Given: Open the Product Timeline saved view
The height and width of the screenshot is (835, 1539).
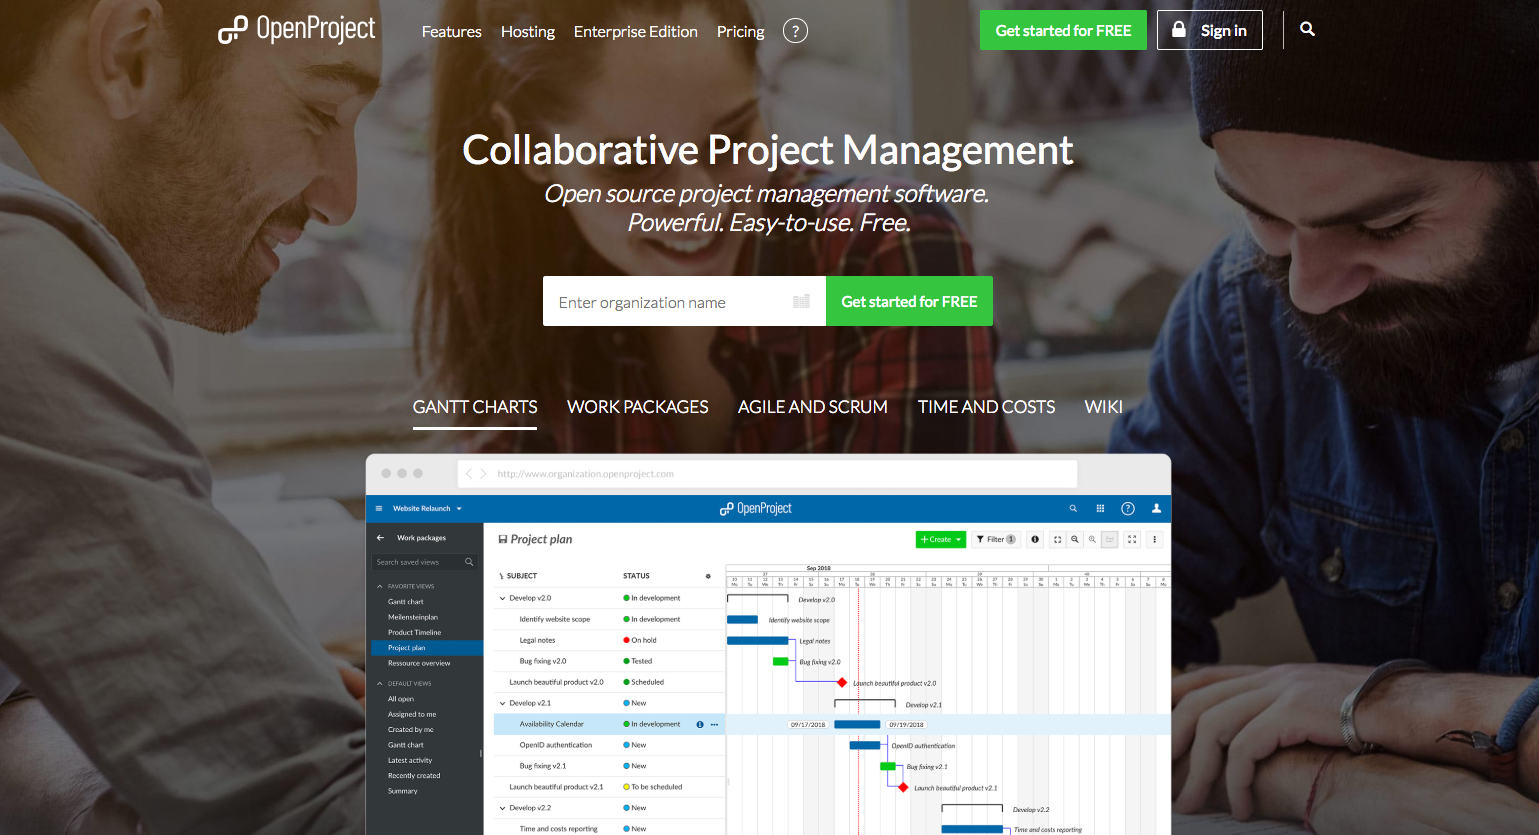Looking at the screenshot, I should 414,632.
